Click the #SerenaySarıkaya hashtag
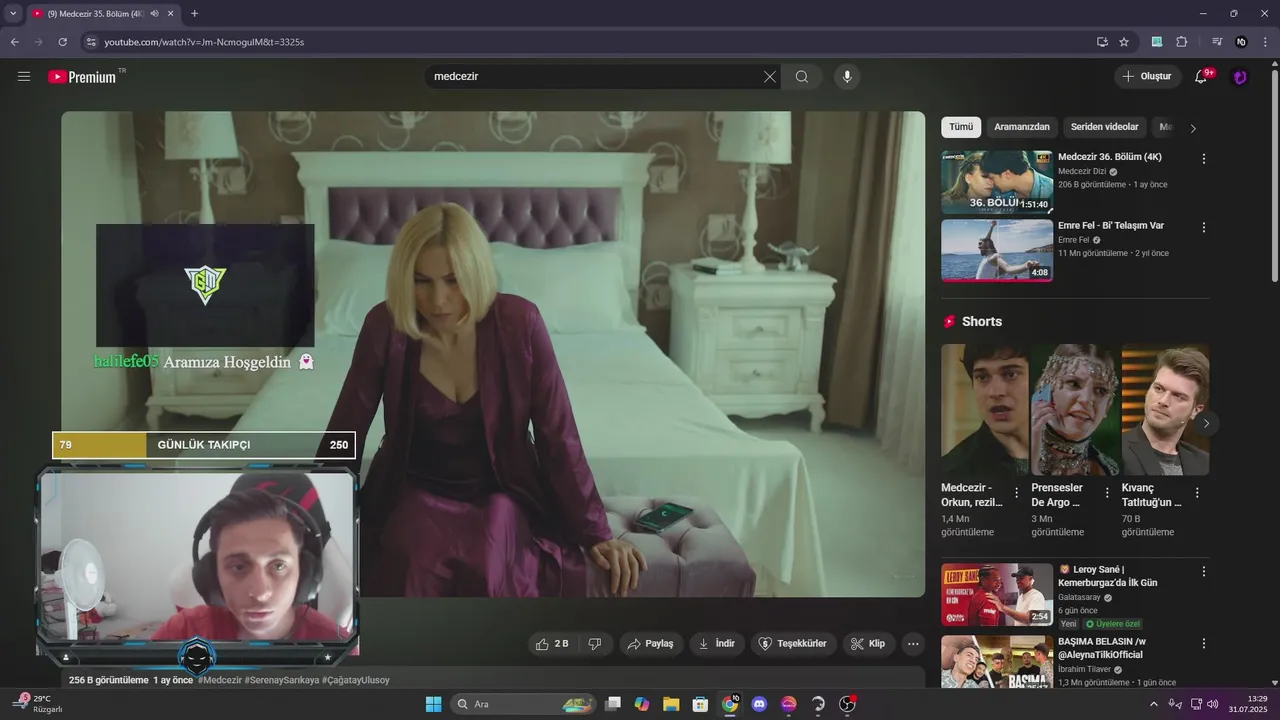 pos(282,680)
